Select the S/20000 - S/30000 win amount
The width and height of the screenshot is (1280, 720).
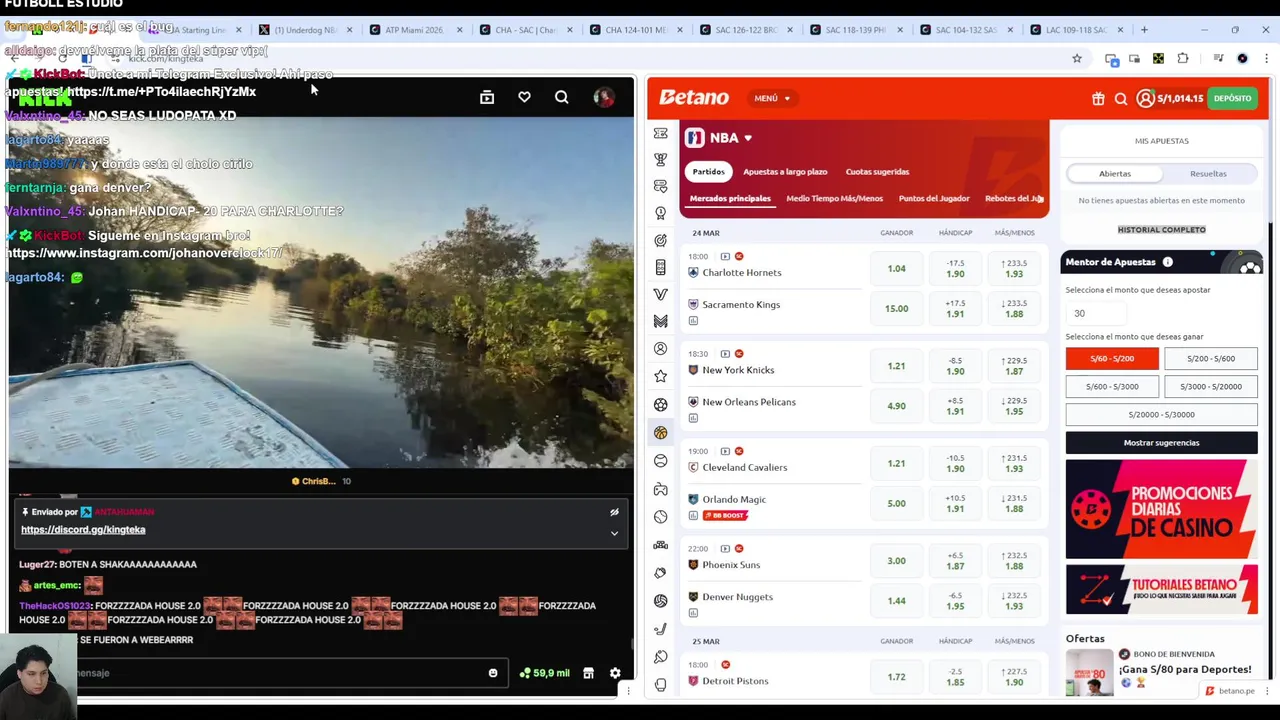click(1161, 415)
